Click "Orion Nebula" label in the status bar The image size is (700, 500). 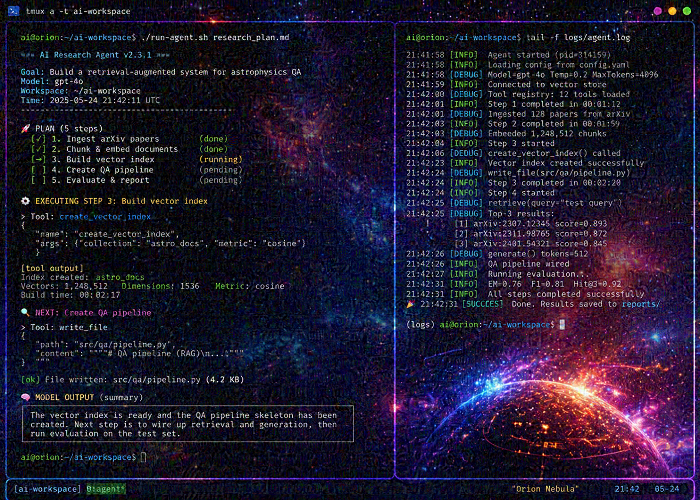545,489
